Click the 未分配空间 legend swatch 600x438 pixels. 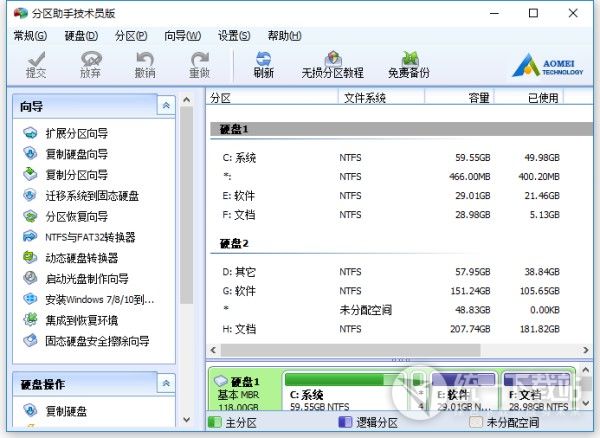(x=476, y=422)
